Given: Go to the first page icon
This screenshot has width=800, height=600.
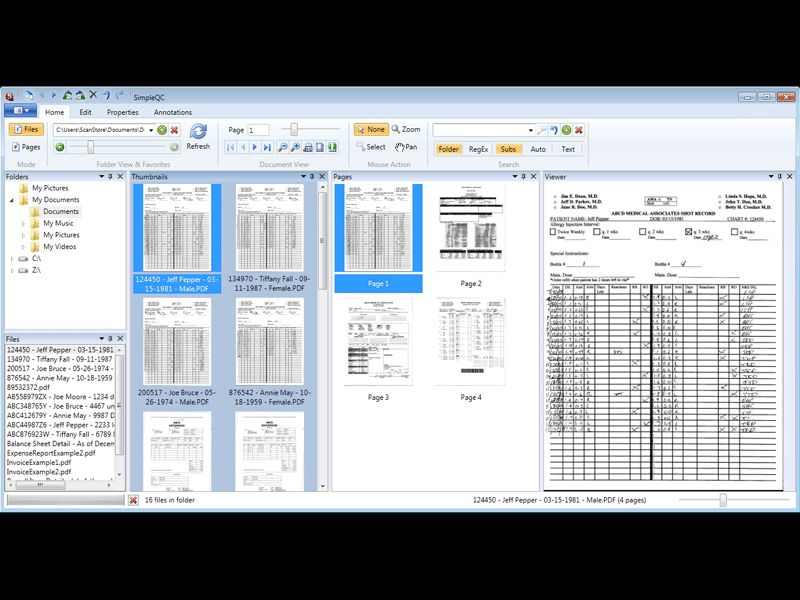Looking at the screenshot, I should [231, 147].
